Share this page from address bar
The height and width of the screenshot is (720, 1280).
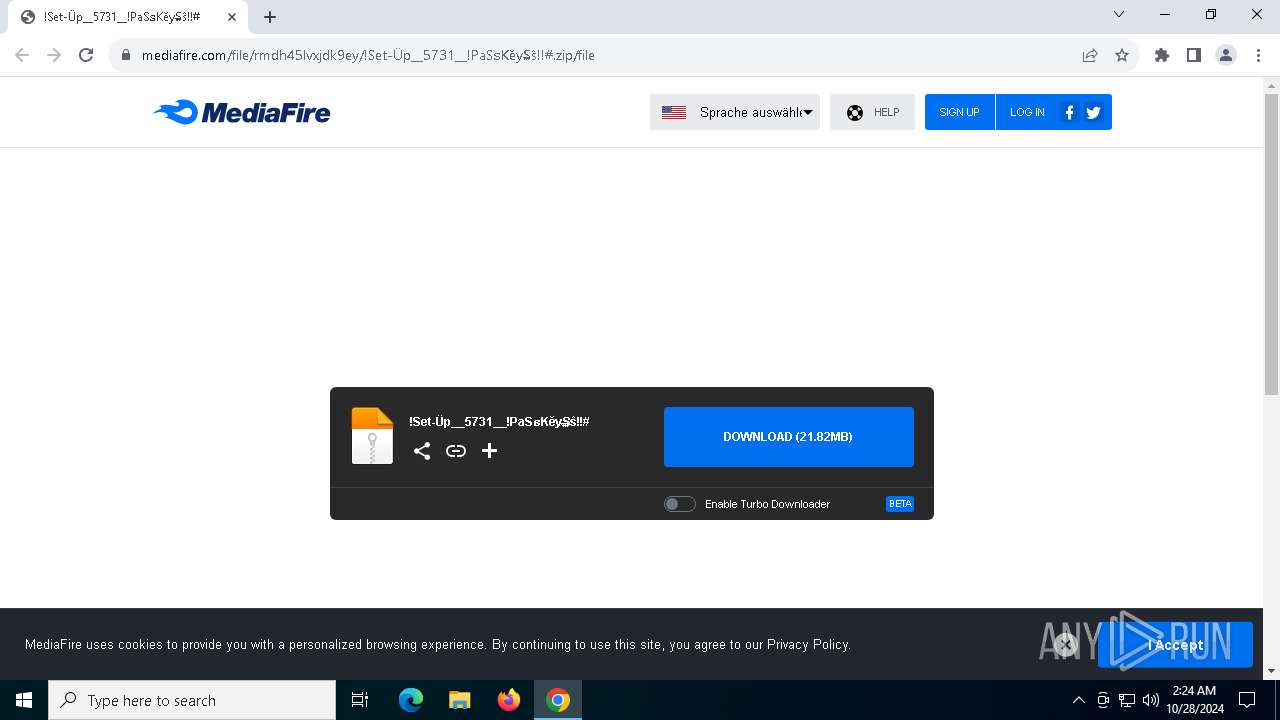[1090, 55]
